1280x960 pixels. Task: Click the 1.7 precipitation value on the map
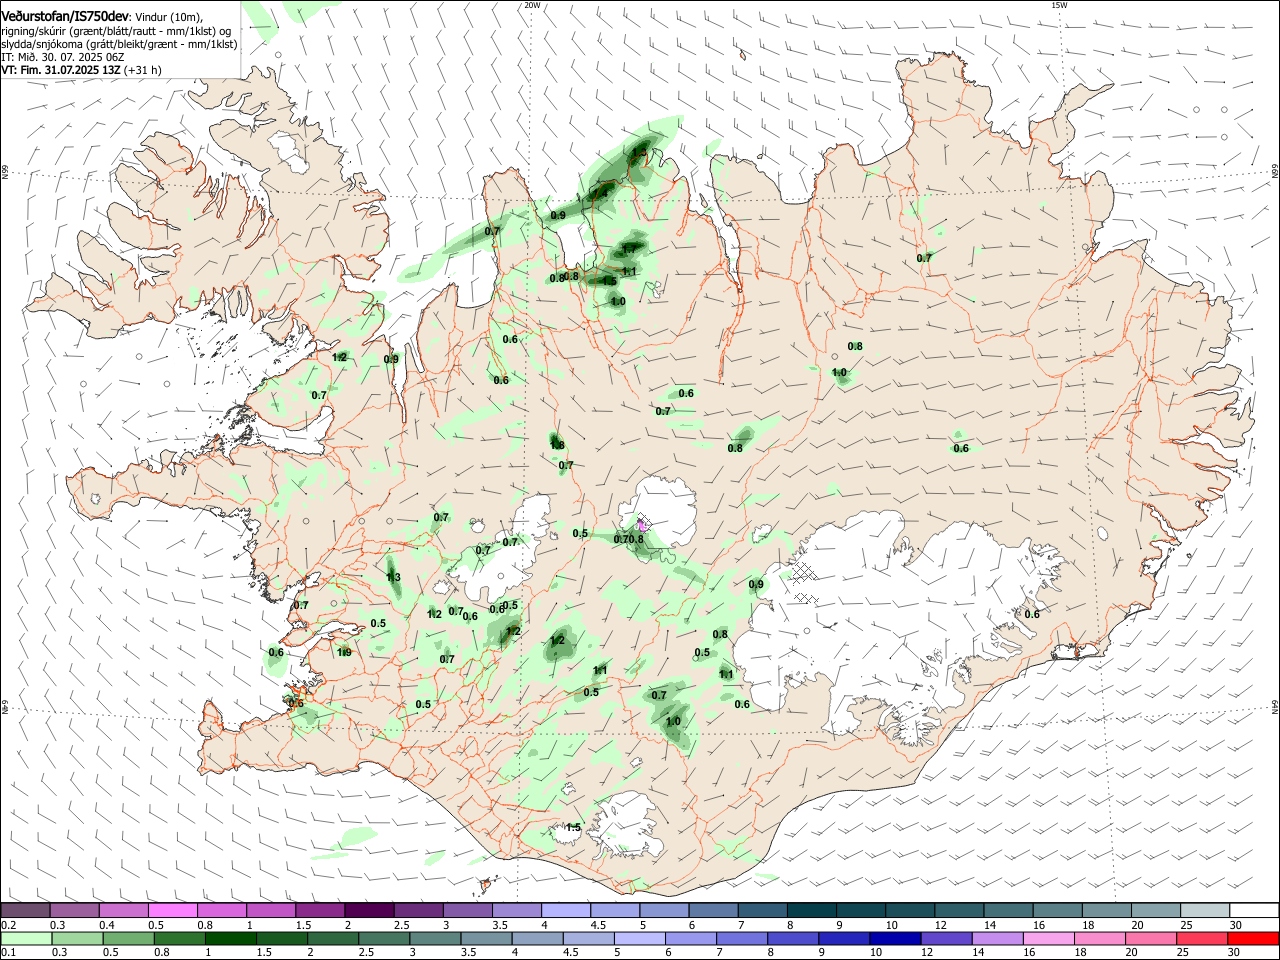pyautogui.click(x=629, y=248)
